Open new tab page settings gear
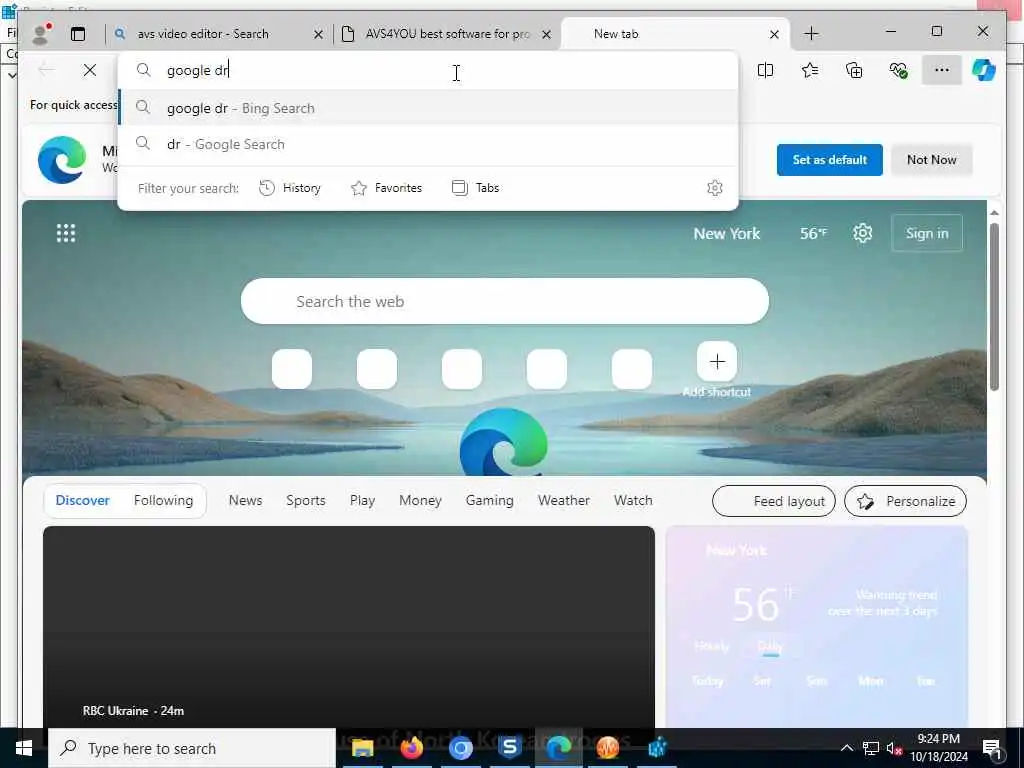The width and height of the screenshot is (1024, 768). [863, 233]
